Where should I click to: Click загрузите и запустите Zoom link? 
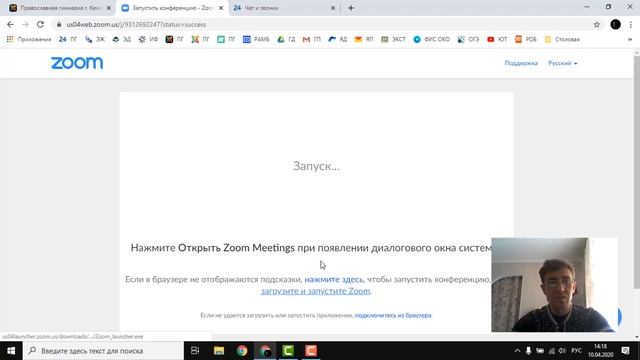coord(316,291)
